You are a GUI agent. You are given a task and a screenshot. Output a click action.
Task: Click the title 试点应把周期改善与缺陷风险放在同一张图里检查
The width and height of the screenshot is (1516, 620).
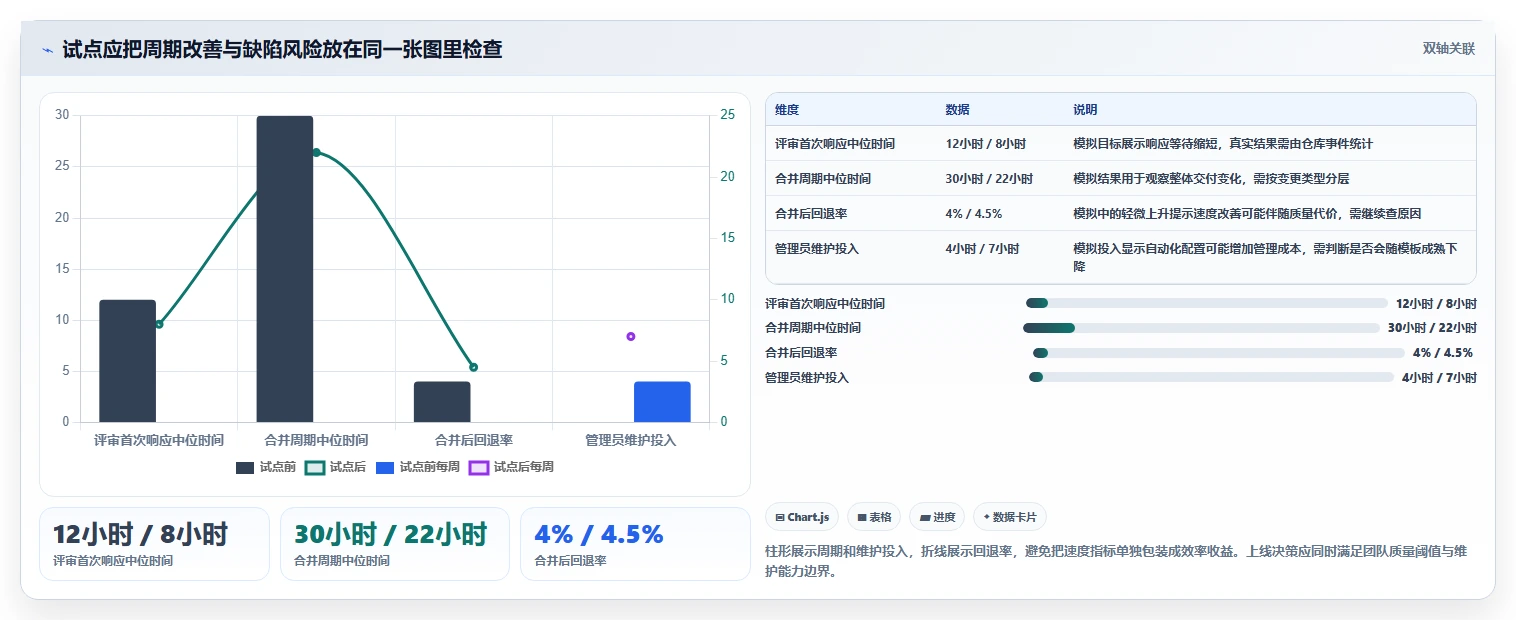tap(282, 49)
